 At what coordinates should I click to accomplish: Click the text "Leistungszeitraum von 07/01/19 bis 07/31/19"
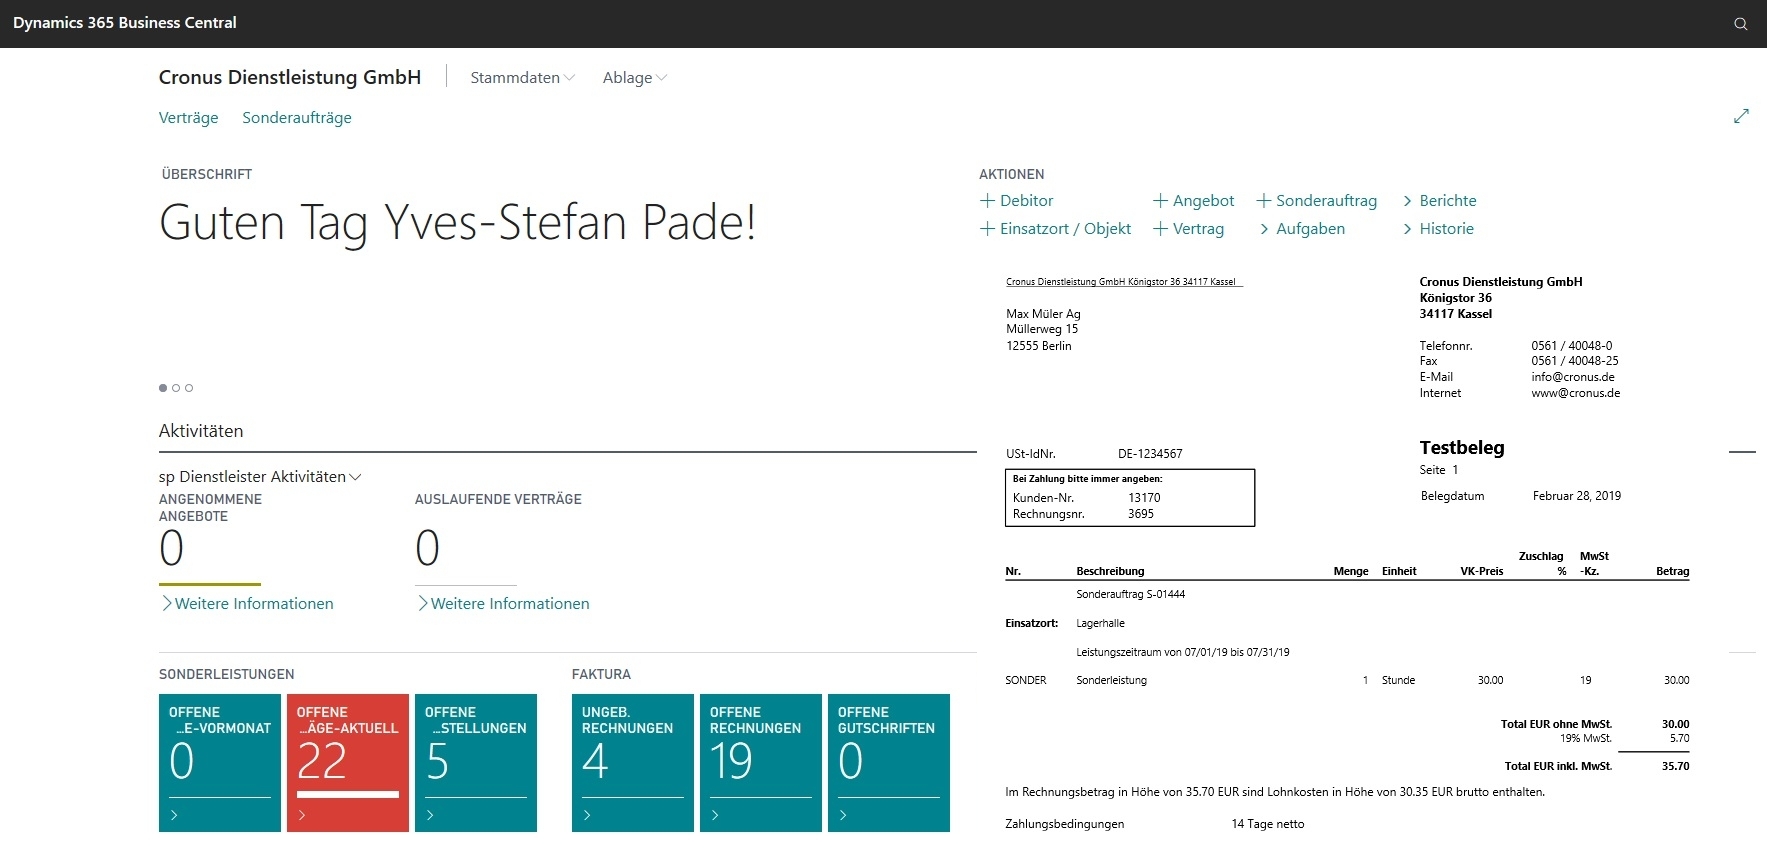tap(1183, 652)
